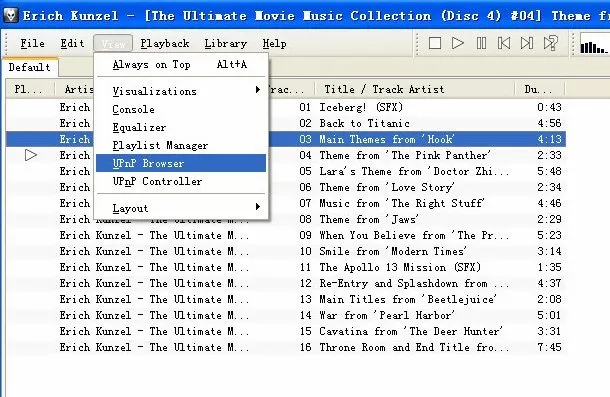Viewport: 610px width, 397px height.
Task: Choose UPnP Controller menu entry
Action: [x=181, y=181]
